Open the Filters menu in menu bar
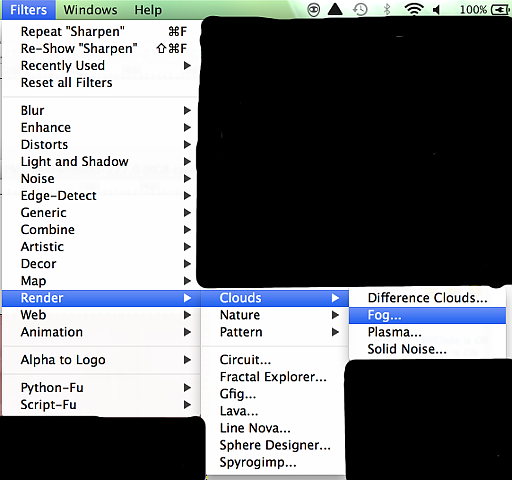512x480 pixels. point(28,10)
